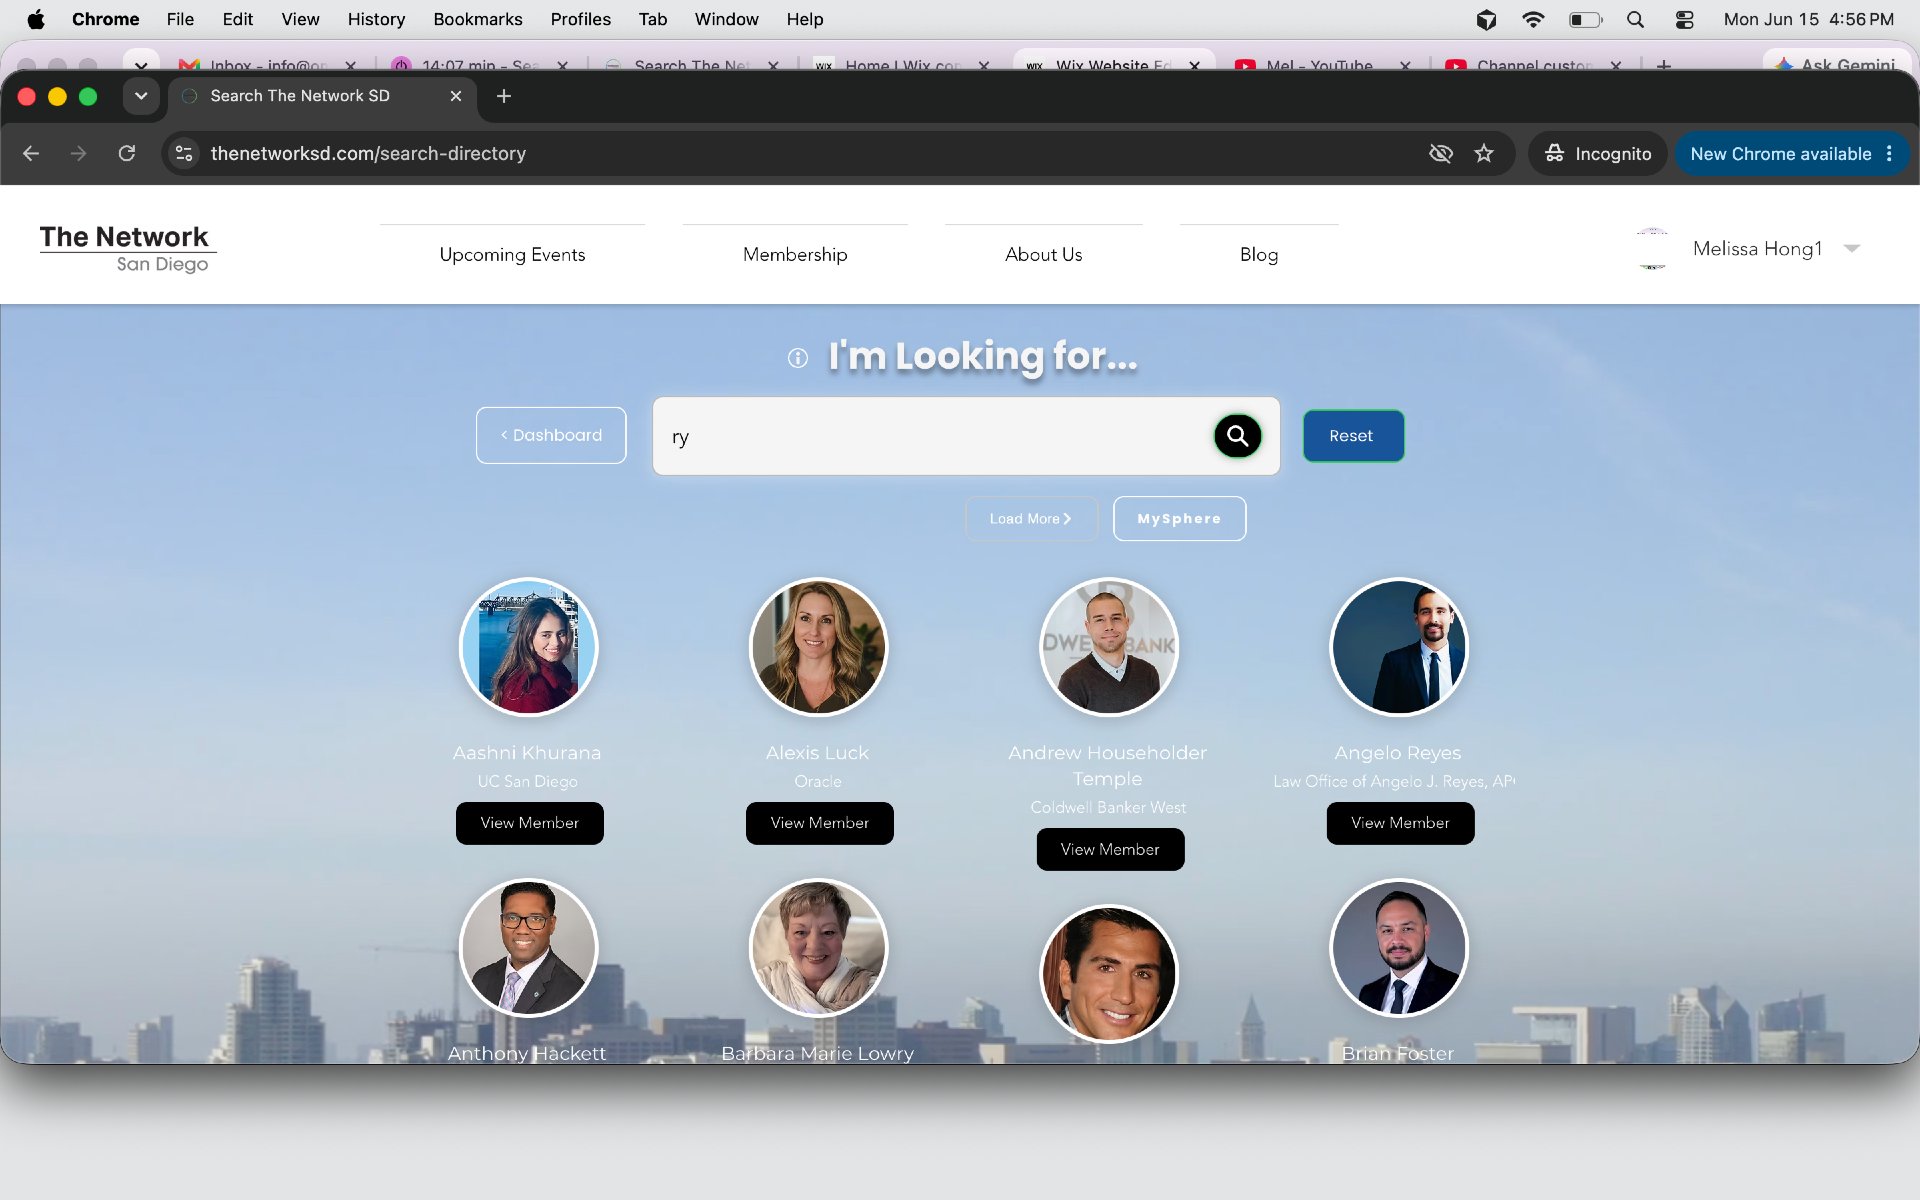Viewport: 1920px width, 1200px height.
Task: Click the Load More button
Action: [1031, 519]
